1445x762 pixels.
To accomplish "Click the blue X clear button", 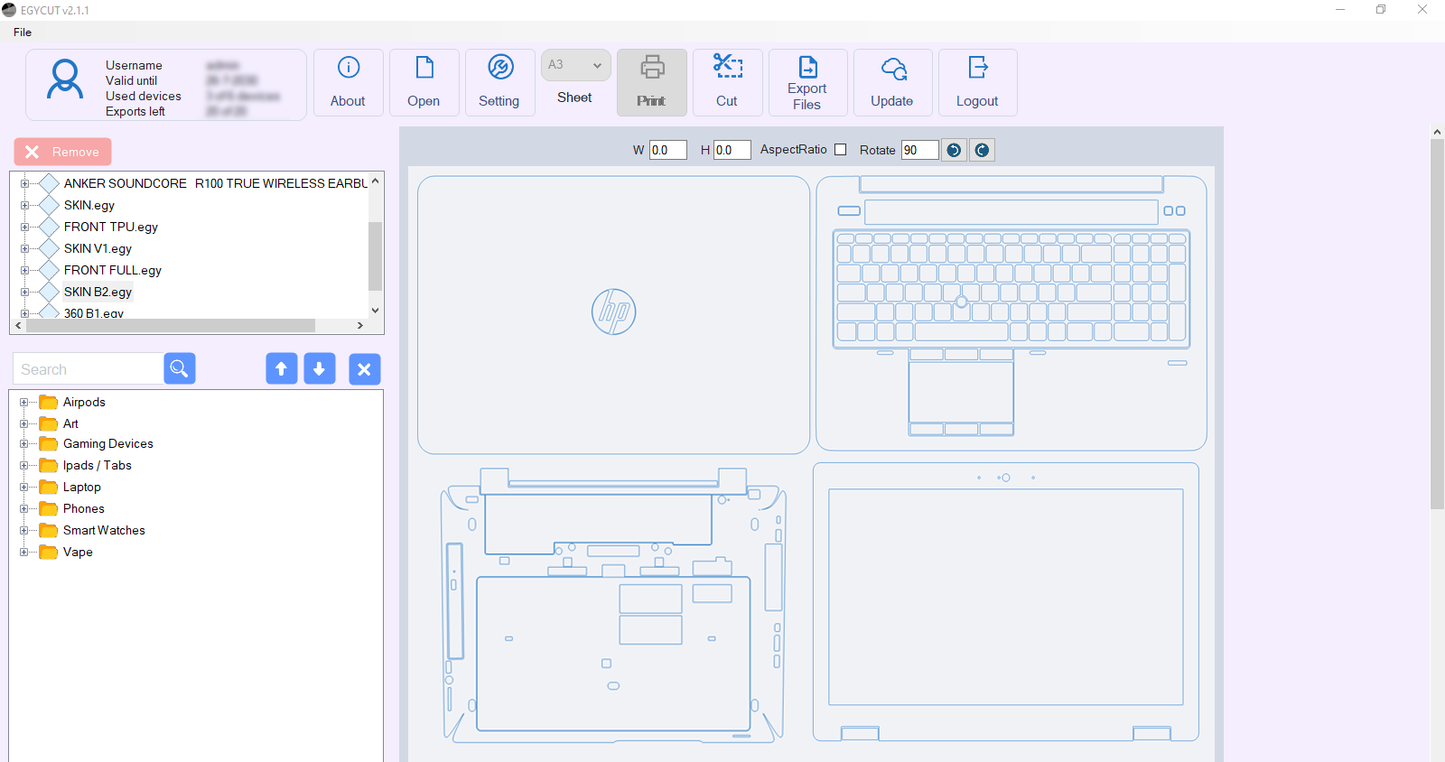I will pyautogui.click(x=364, y=369).
